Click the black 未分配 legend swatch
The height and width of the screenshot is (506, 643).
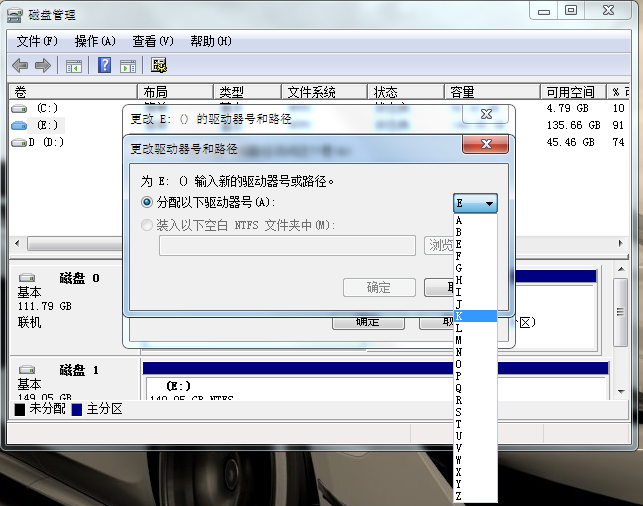pos(20,409)
